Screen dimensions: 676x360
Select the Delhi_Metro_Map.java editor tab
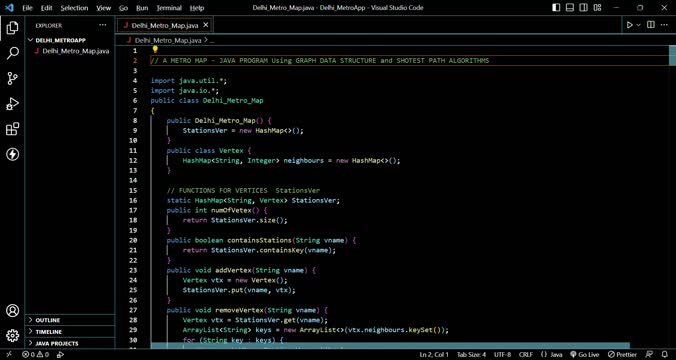pos(164,25)
